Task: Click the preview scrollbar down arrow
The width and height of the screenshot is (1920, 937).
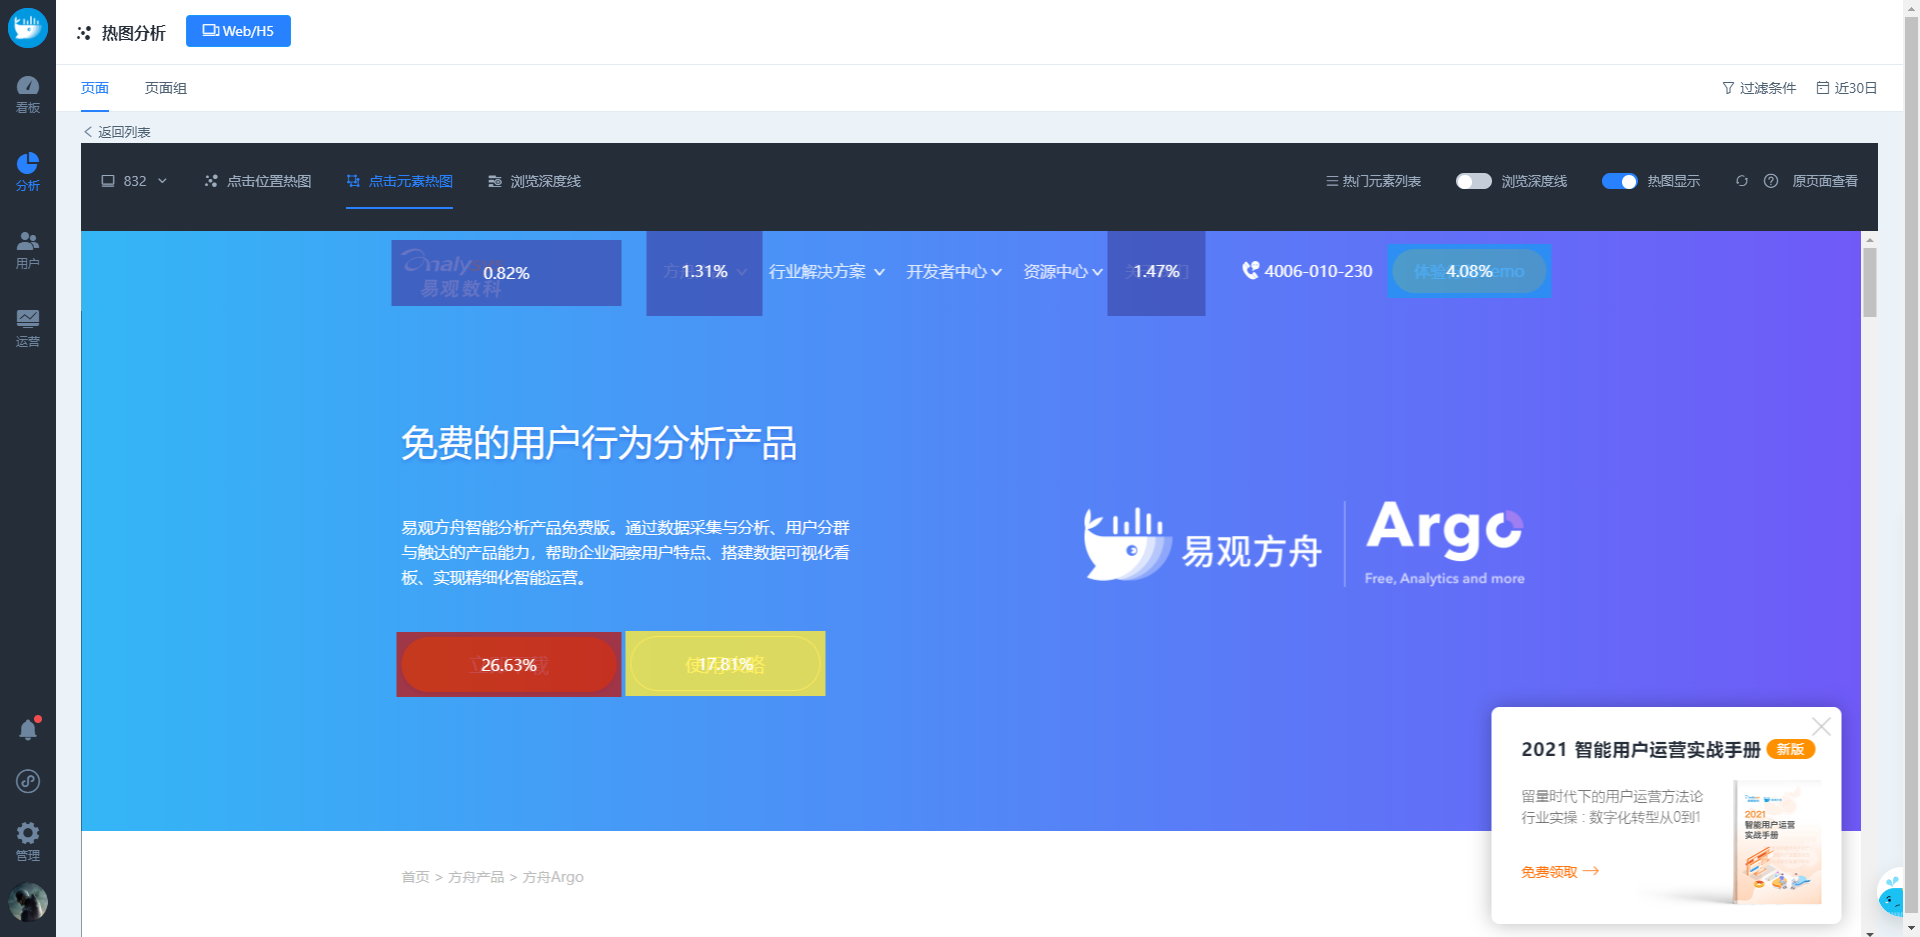Action: 1869,932
